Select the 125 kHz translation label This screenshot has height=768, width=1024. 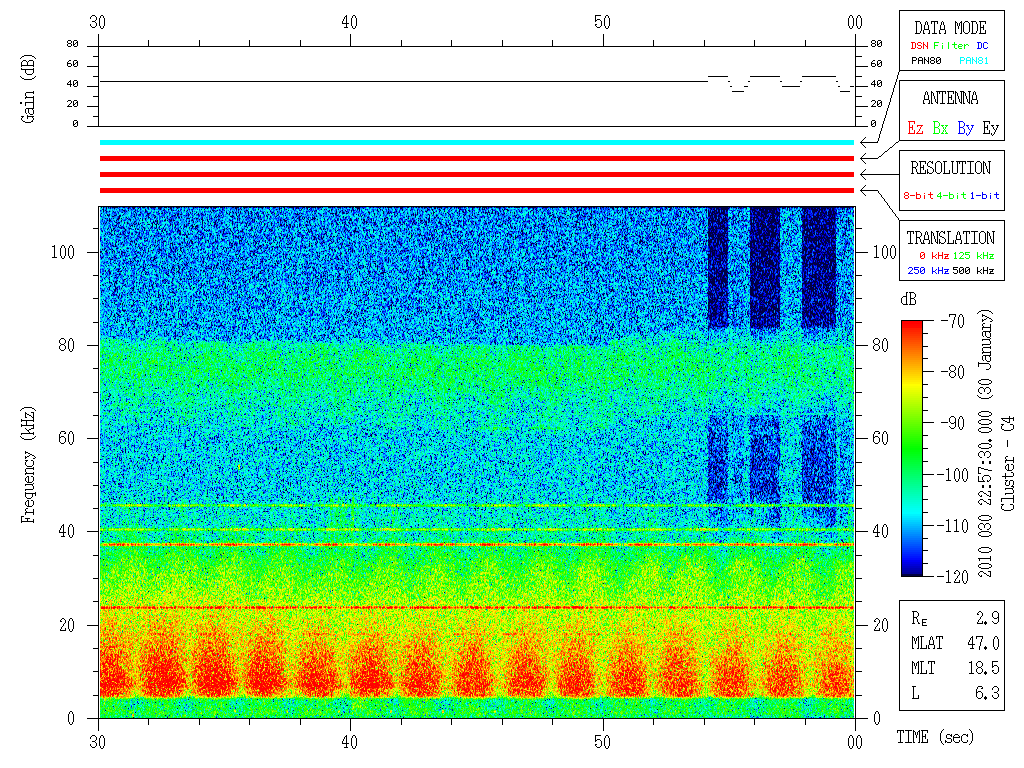pyautogui.click(x=973, y=255)
